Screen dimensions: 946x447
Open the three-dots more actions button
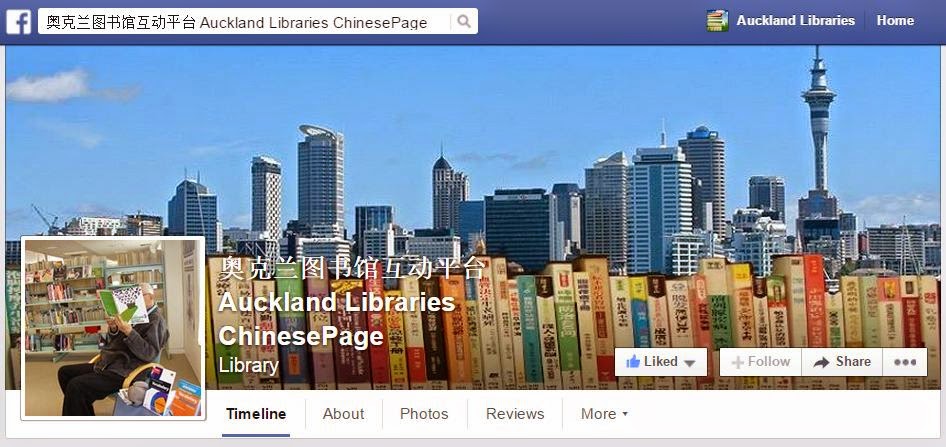[905, 362]
